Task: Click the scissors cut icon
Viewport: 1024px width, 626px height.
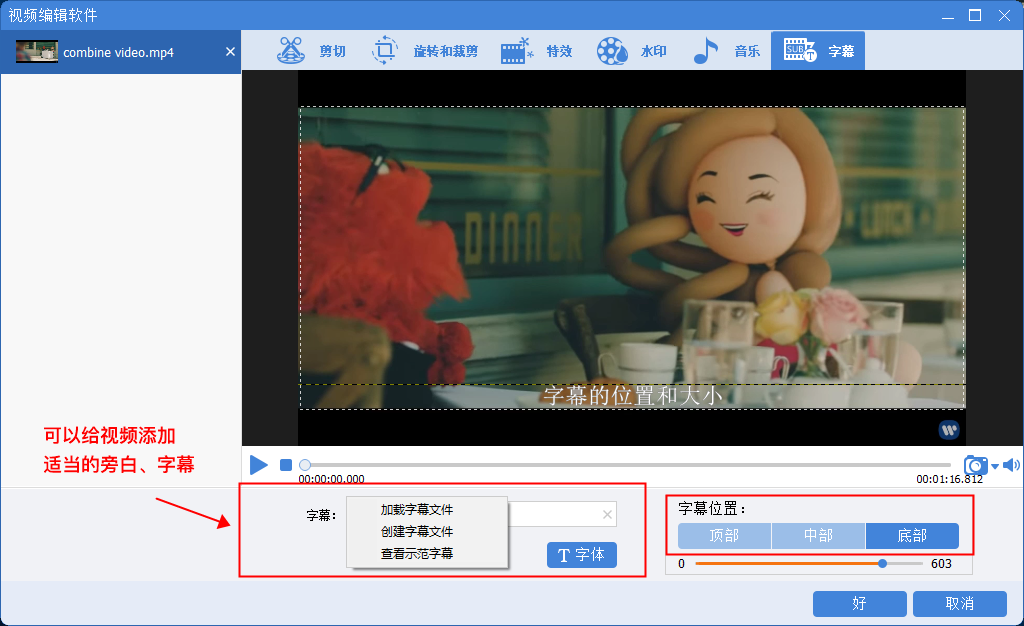Action: coord(291,50)
